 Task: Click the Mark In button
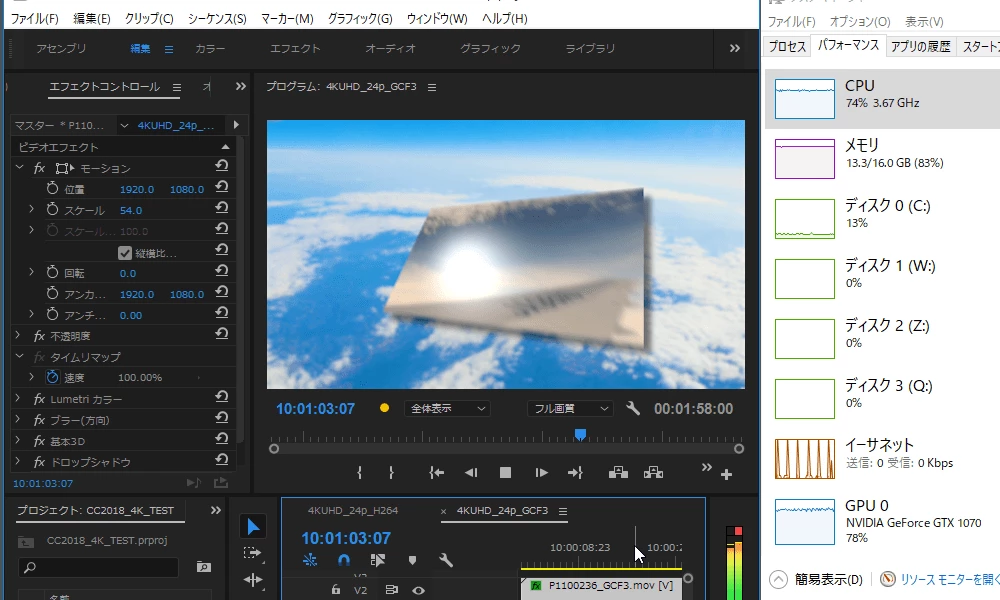pyautogui.click(x=360, y=472)
